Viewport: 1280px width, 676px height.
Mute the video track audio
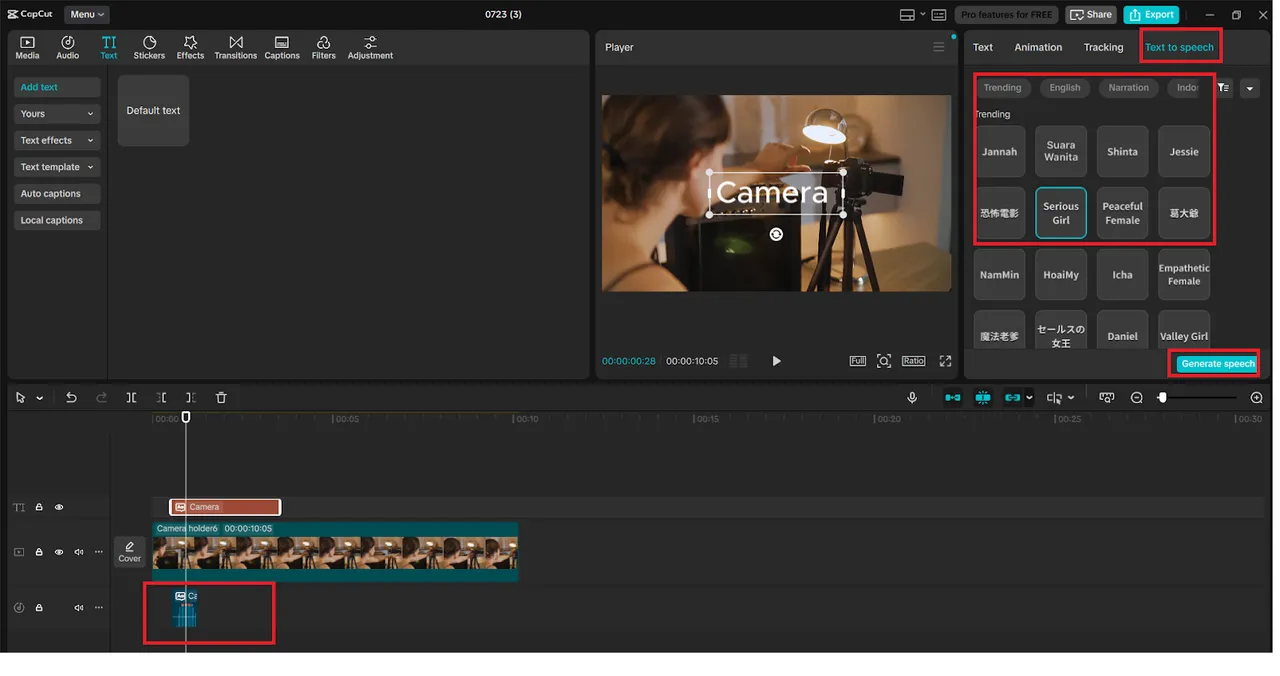click(79, 552)
